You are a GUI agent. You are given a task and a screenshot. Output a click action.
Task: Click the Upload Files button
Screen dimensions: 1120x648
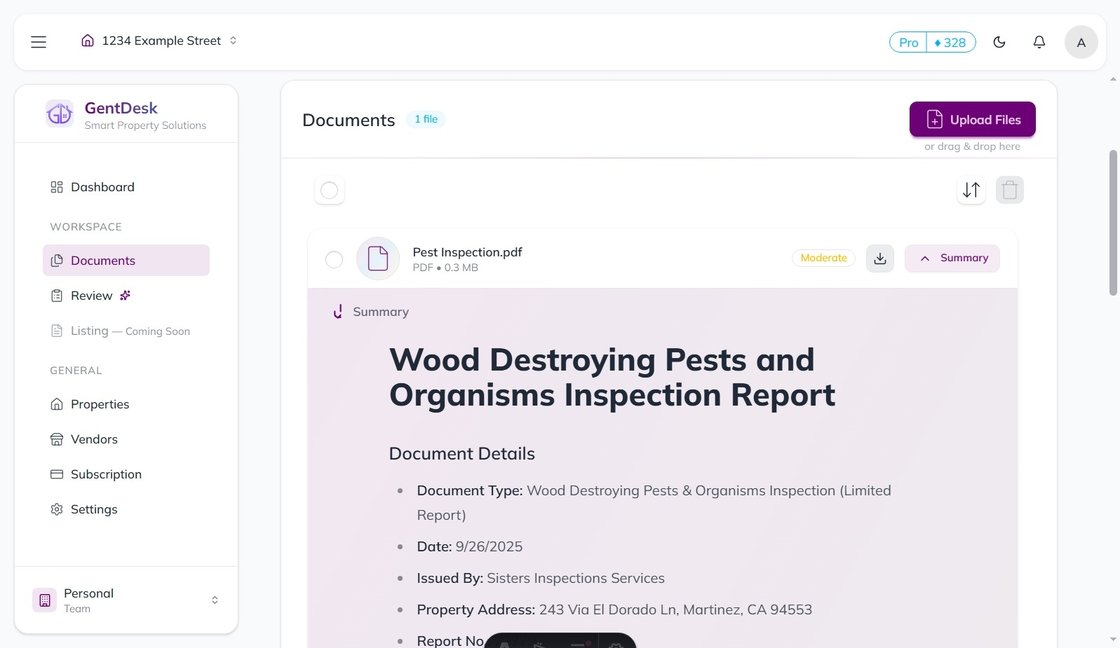972,118
